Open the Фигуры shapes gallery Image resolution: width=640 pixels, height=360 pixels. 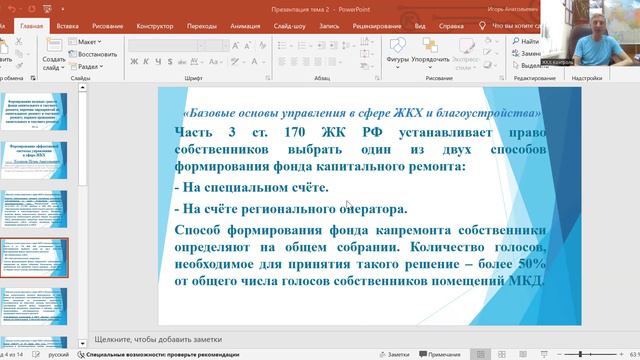tap(398, 52)
